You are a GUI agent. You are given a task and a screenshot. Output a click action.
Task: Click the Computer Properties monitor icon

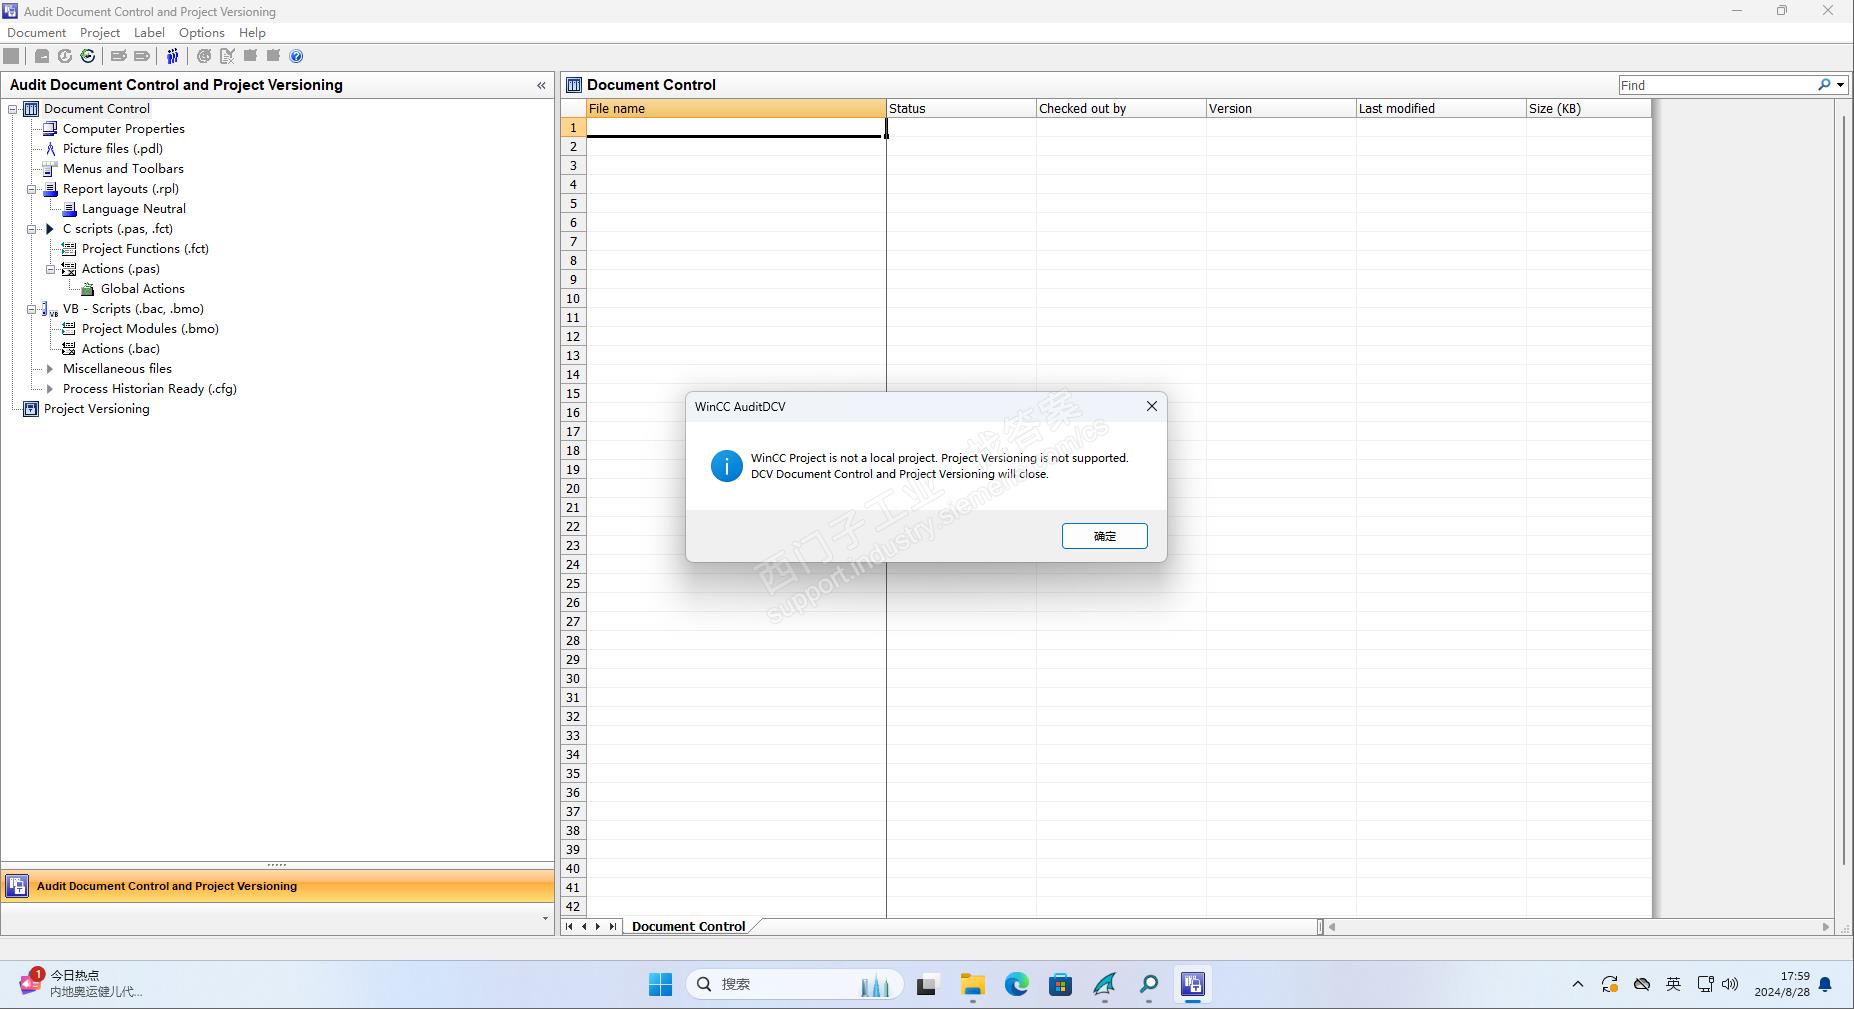click(50, 129)
